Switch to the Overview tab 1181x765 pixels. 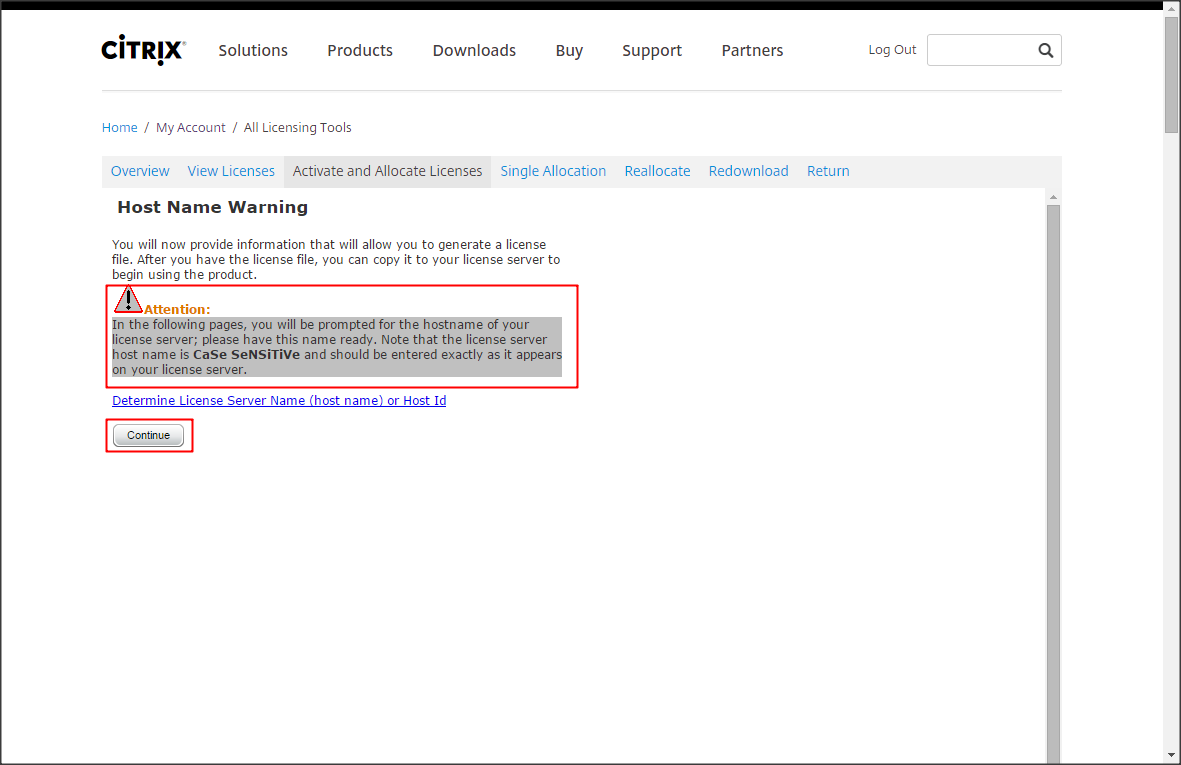click(140, 171)
